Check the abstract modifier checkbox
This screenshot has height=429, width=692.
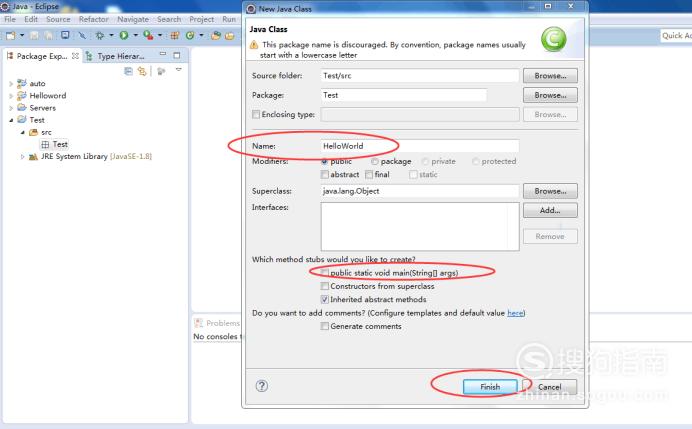tap(325, 175)
